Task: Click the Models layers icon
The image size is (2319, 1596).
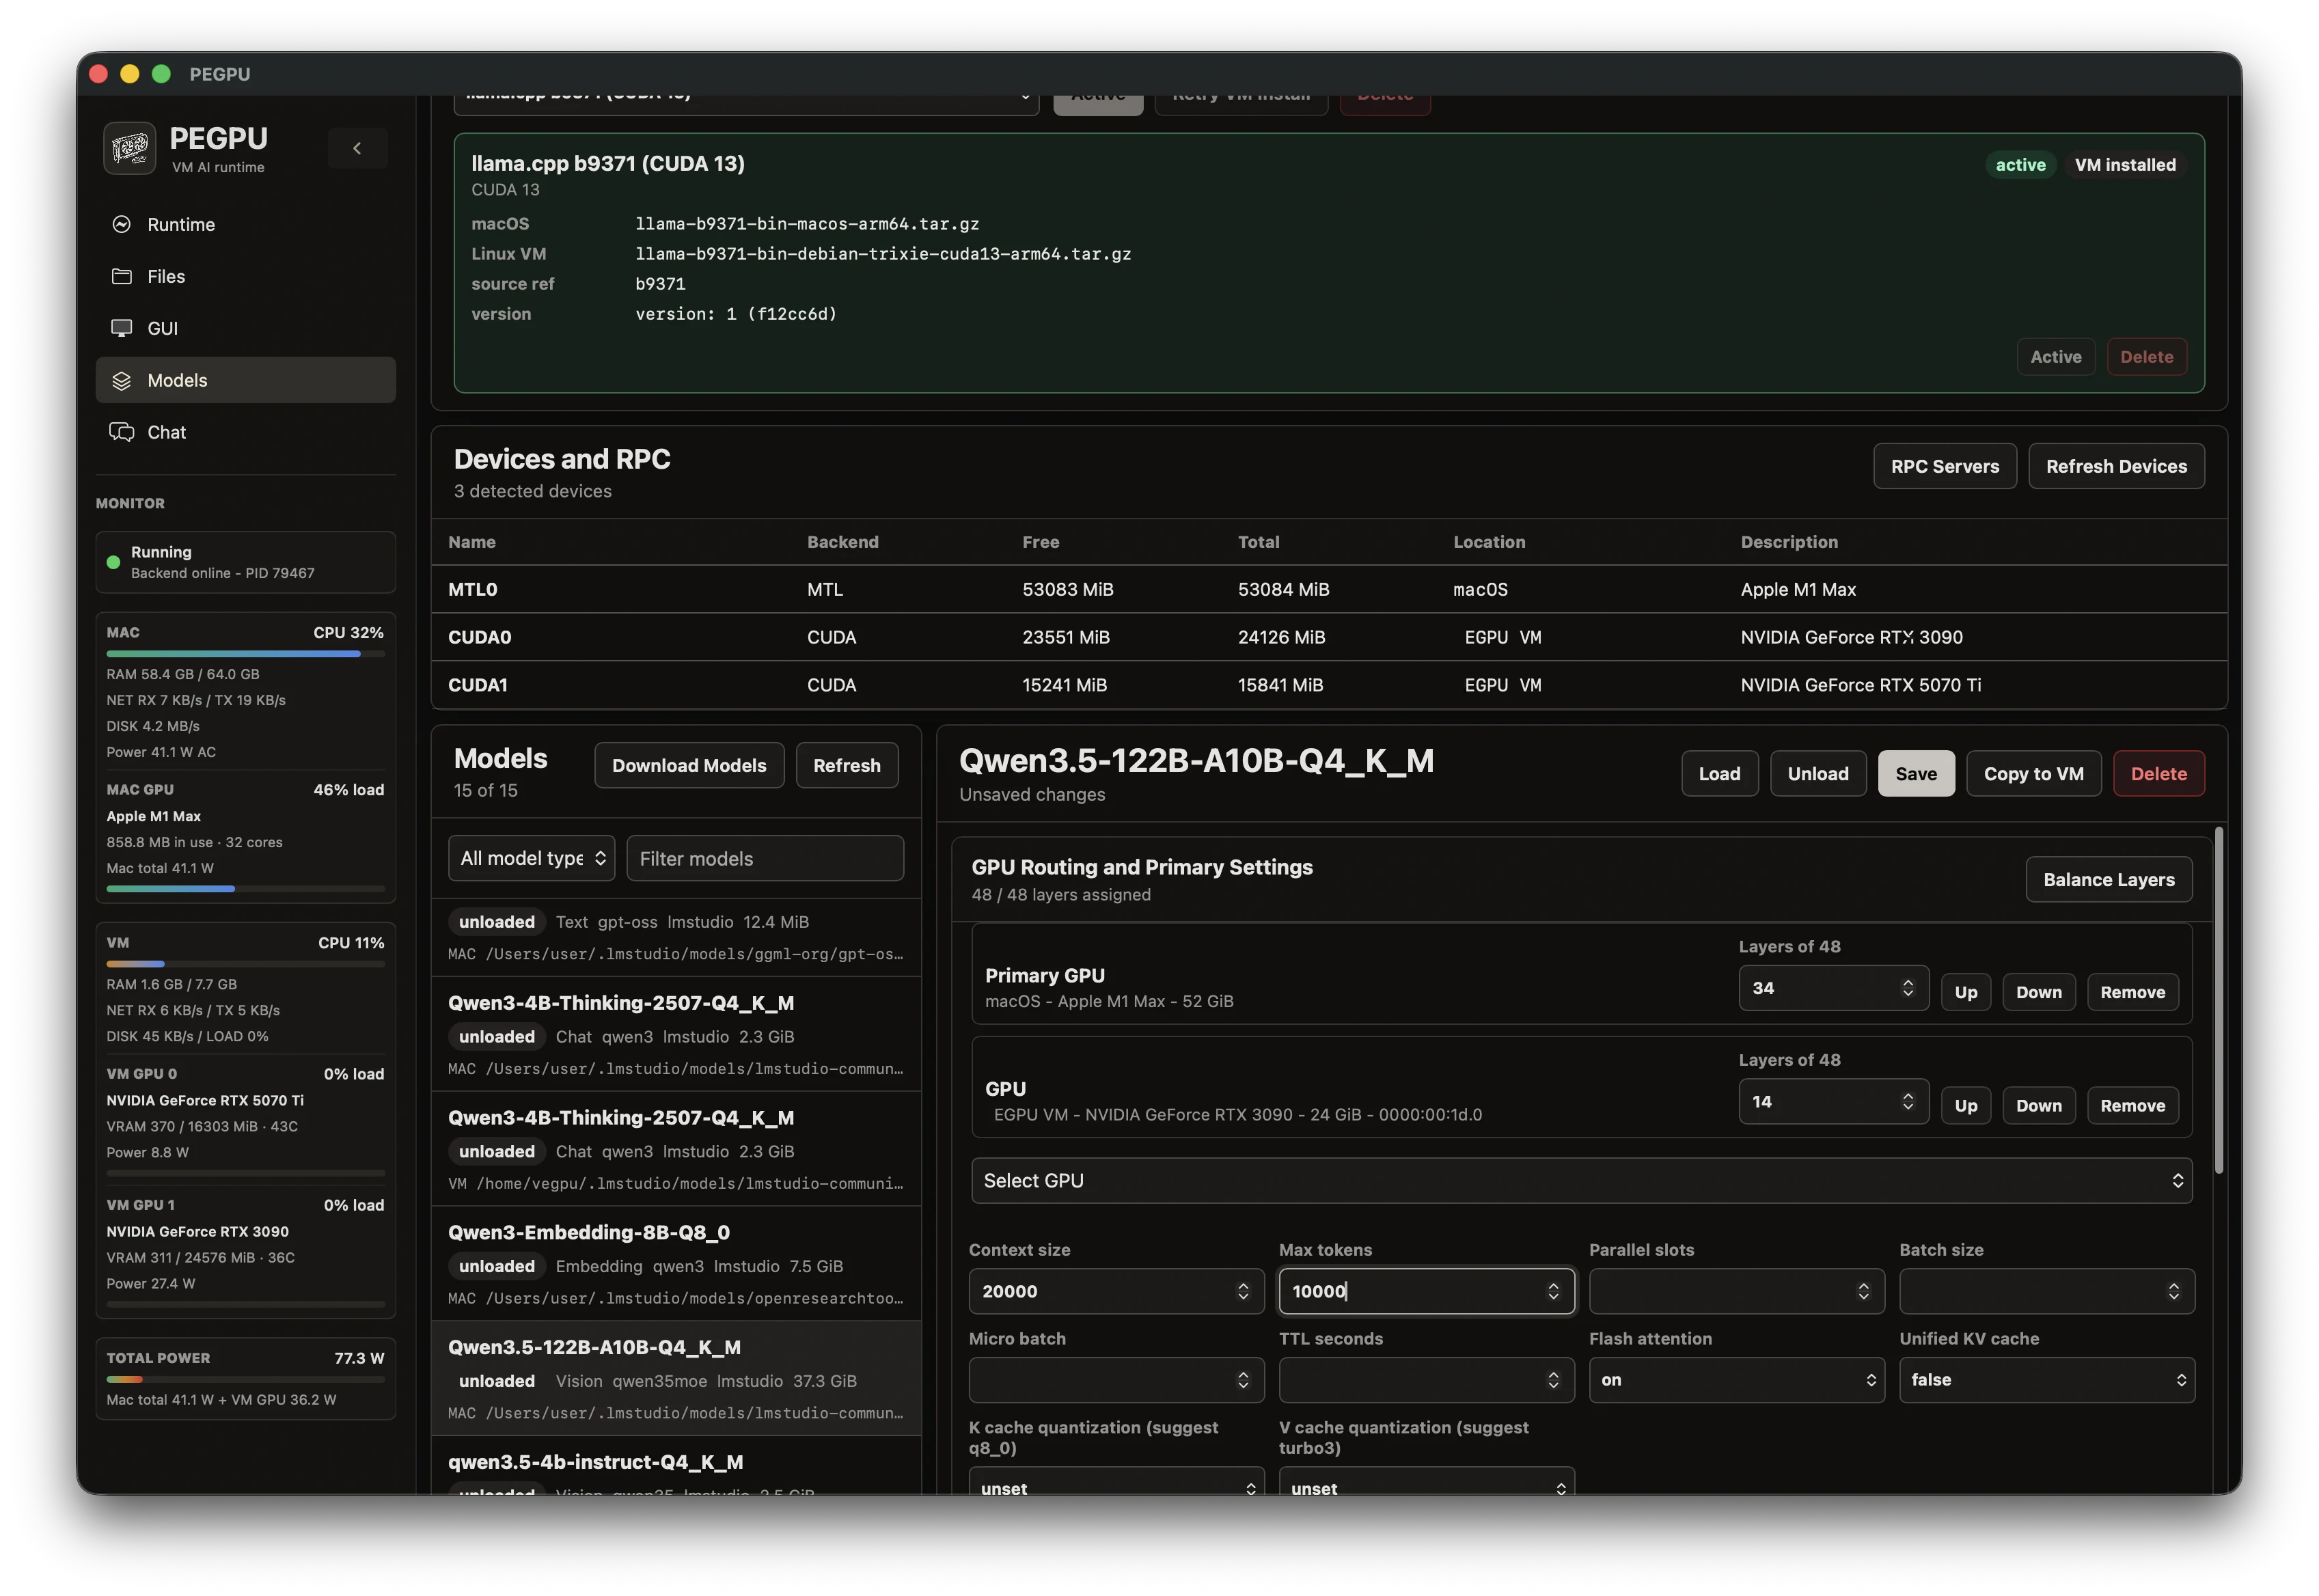Action: coord(122,380)
